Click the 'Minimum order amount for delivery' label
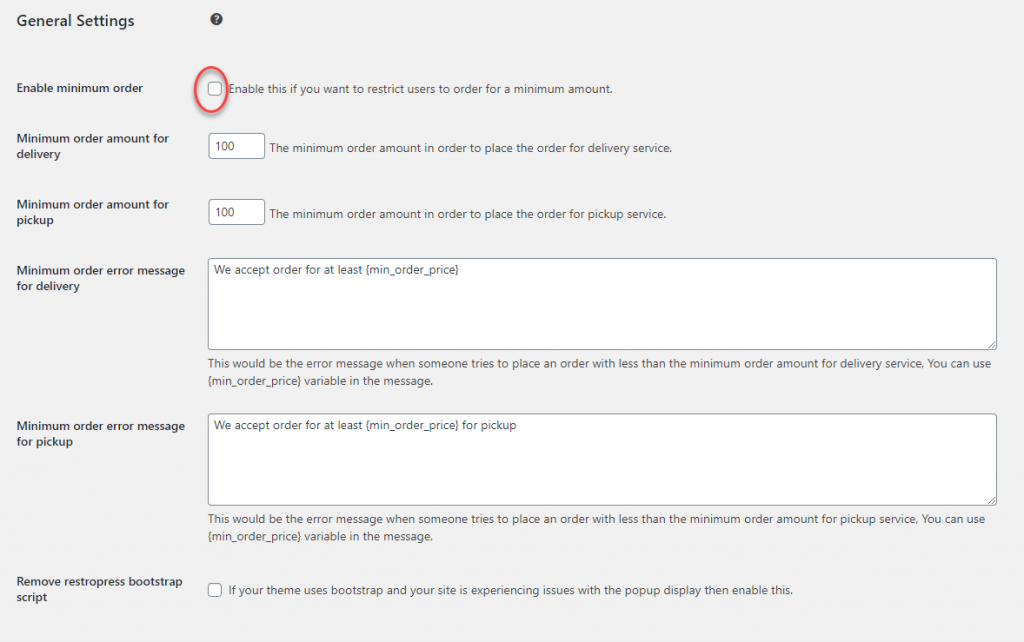The width and height of the screenshot is (1024, 642). click(93, 146)
